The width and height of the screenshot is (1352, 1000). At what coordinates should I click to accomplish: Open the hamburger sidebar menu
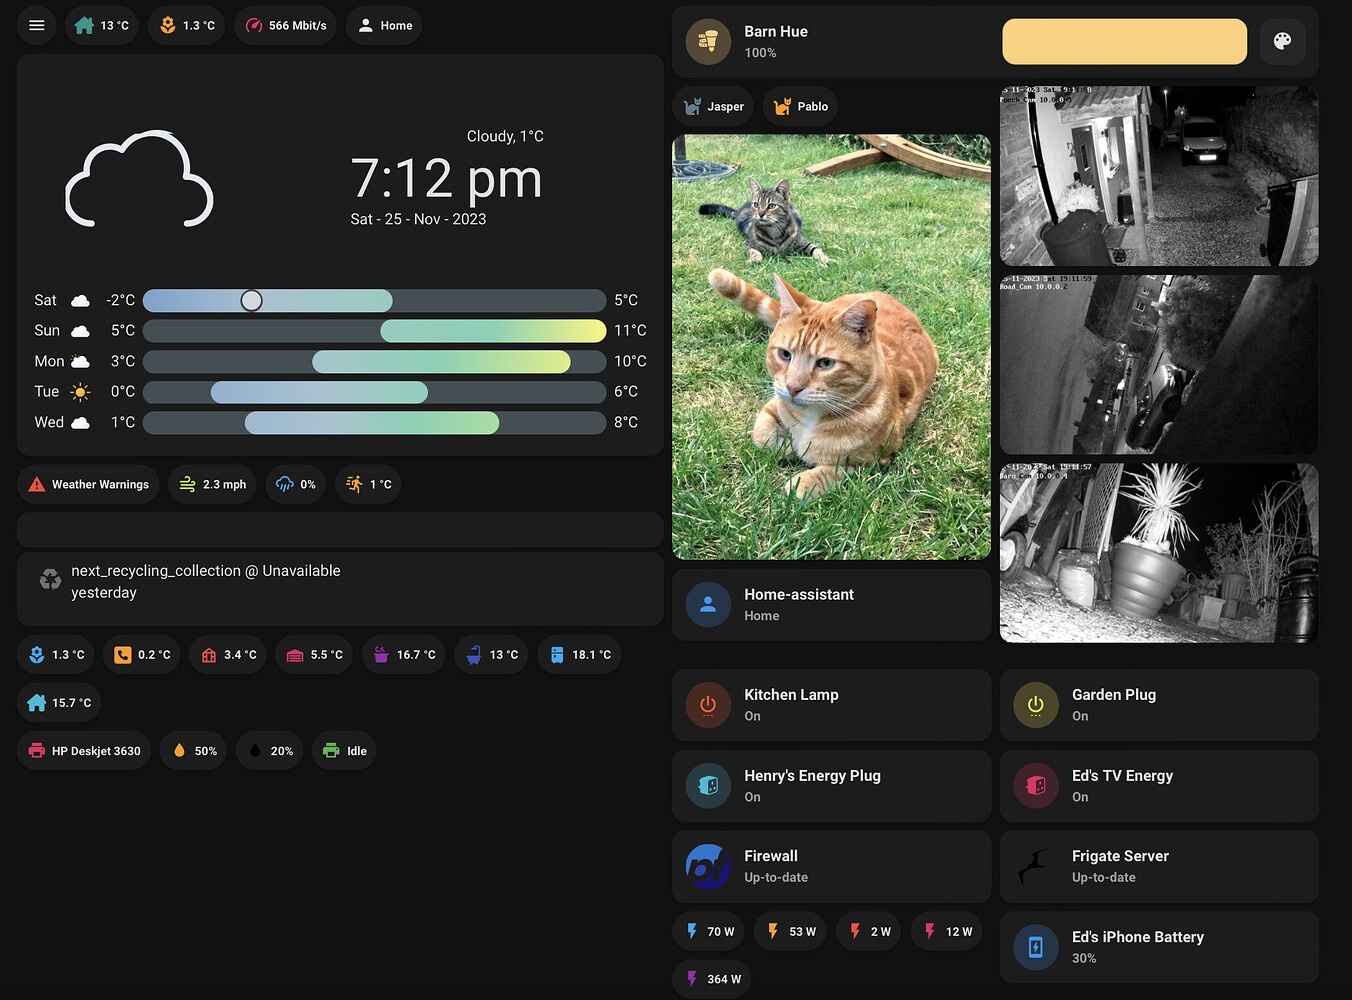[37, 25]
